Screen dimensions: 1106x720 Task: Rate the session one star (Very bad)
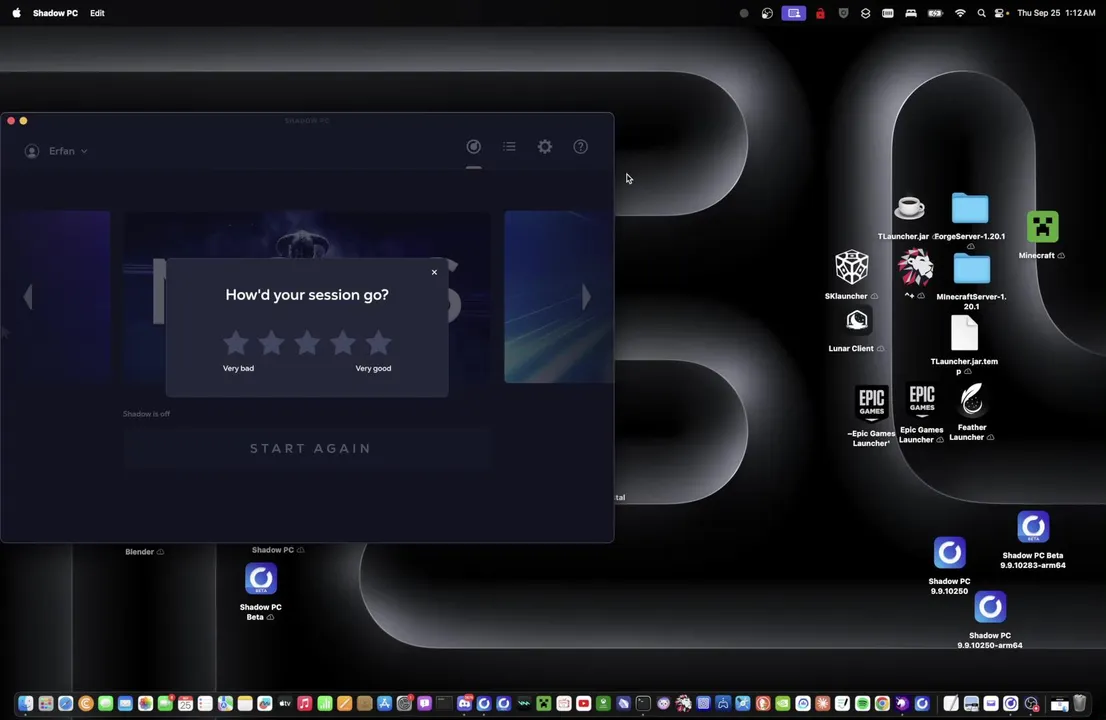[236, 343]
